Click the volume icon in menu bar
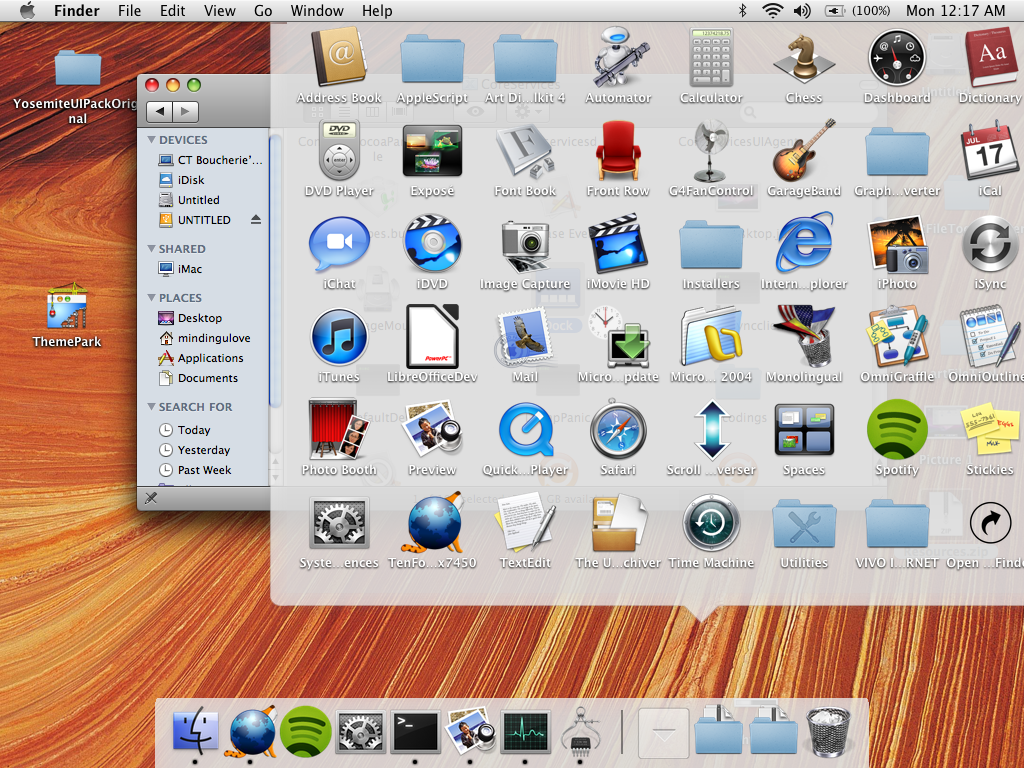This screenshot has width=1024, height=768. pos(802,10)
